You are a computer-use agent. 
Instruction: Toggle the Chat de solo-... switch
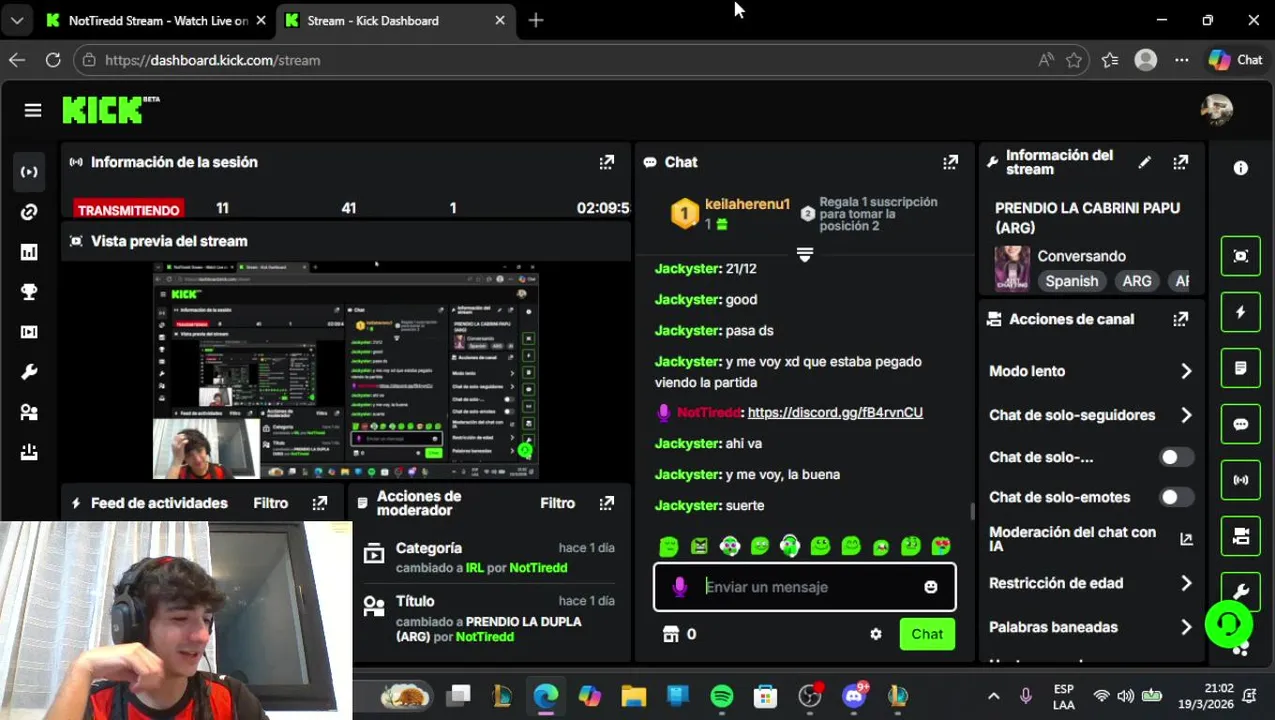(x=1176, y=457)
